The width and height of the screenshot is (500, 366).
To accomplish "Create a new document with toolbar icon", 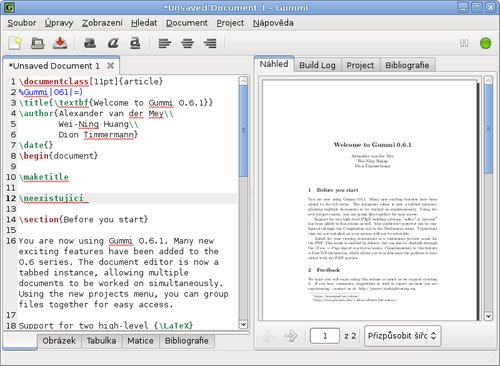I will (15, 43).
